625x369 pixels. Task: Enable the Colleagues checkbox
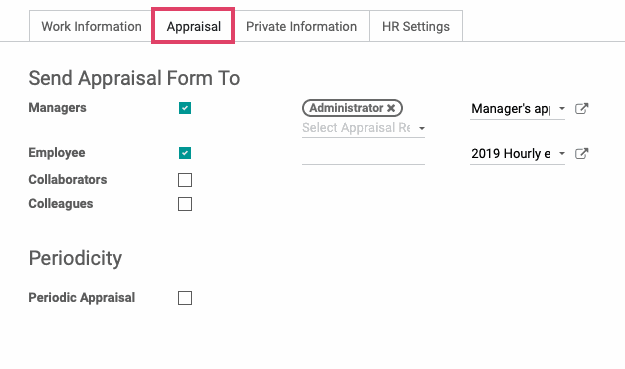pos(185,204)
